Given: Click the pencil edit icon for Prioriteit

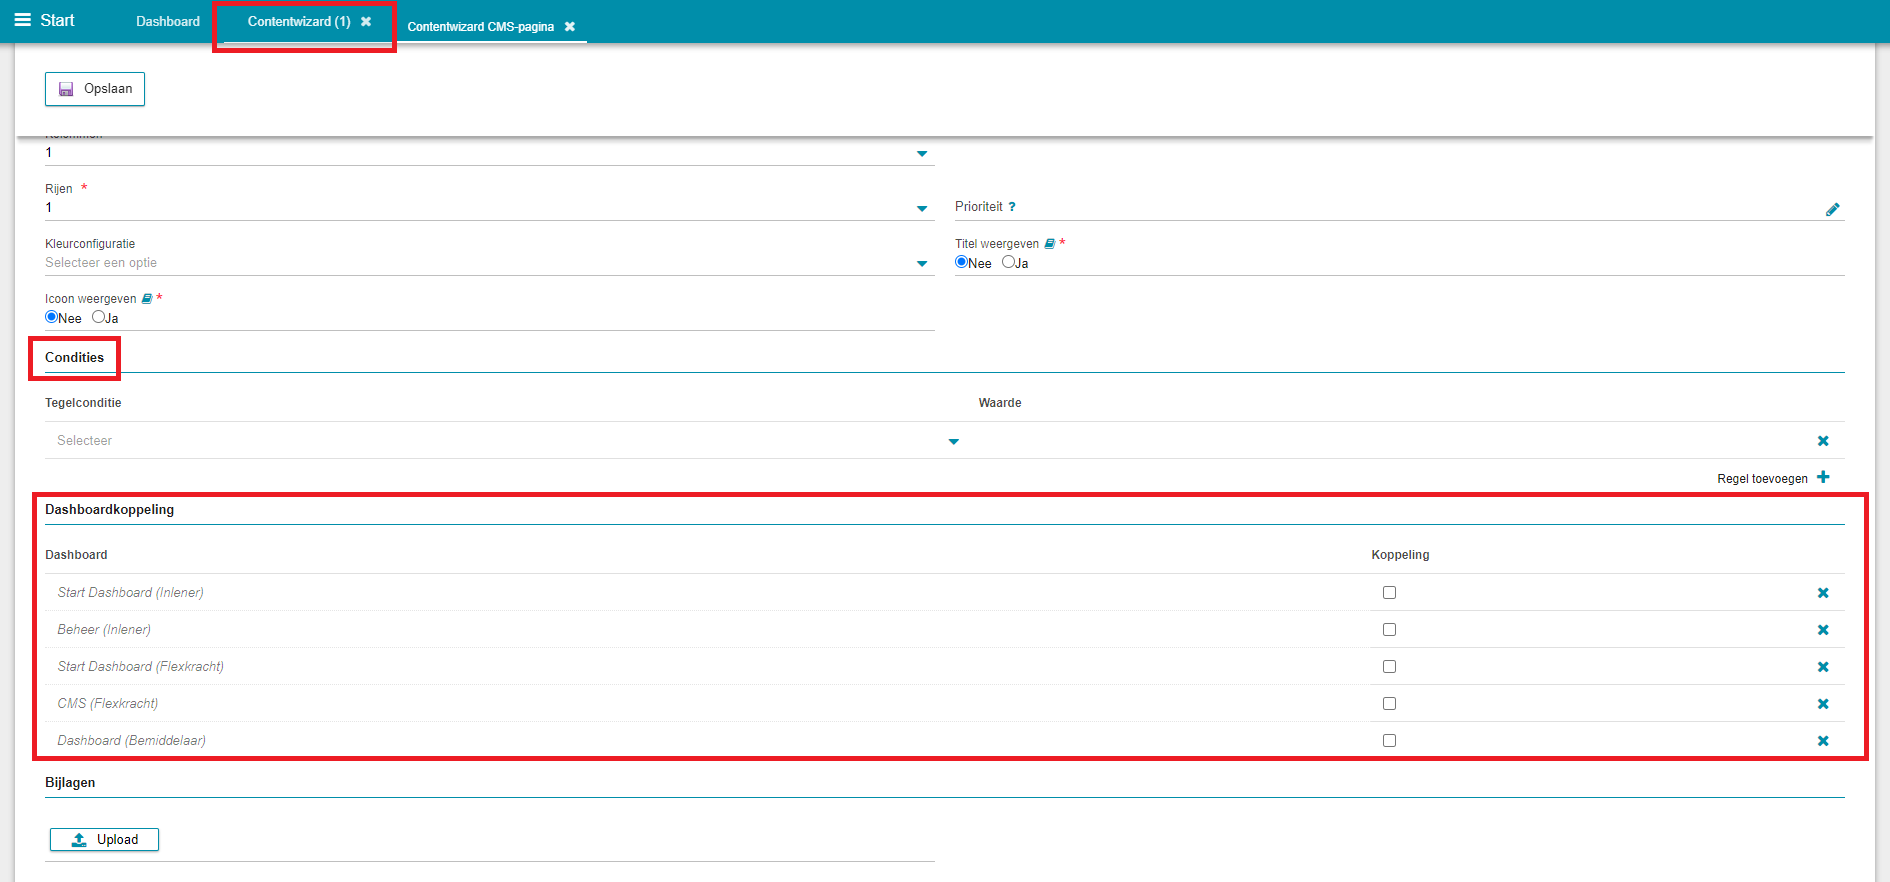Looking at the screenshot, I should pos(1832,209).
